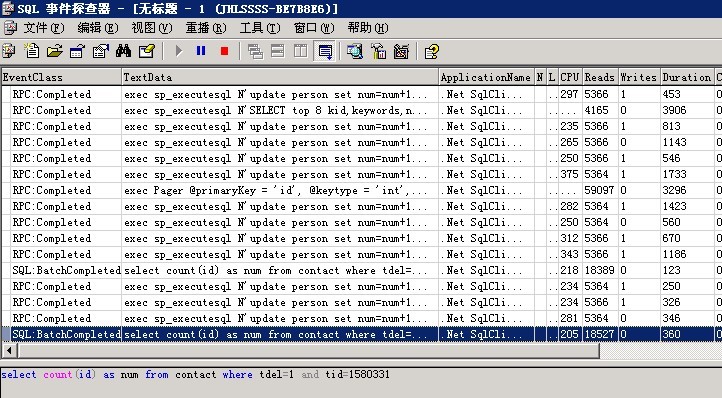Clear trace window with eraser icon
Viewport: 722px width, 398px height.
(x=147, y=51)
